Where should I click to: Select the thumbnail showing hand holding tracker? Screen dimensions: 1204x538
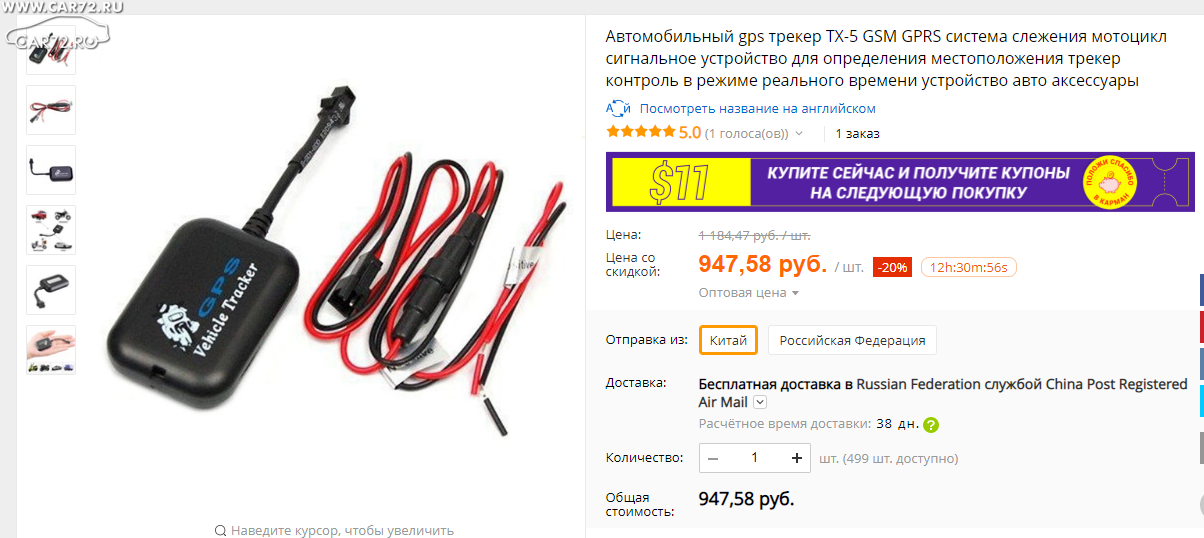point(51,350)
